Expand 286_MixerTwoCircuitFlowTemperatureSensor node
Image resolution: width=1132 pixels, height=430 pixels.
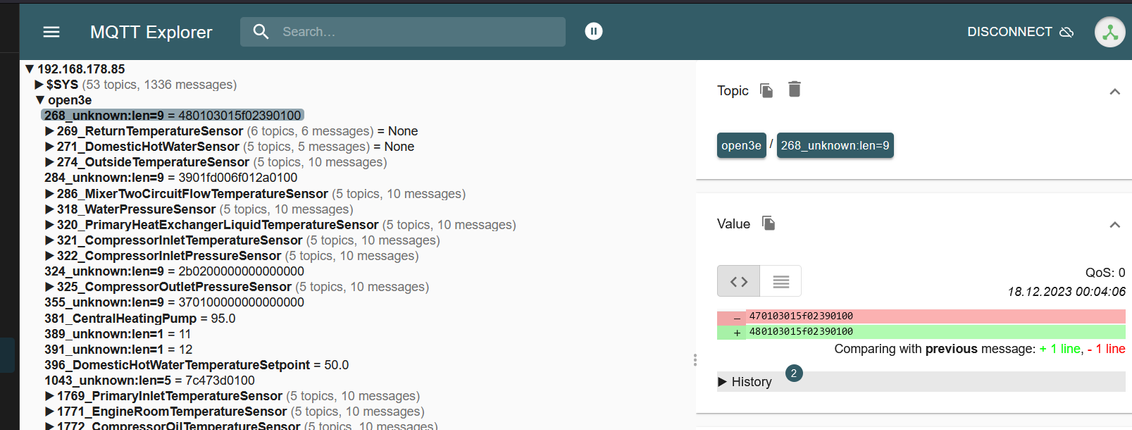50,193
